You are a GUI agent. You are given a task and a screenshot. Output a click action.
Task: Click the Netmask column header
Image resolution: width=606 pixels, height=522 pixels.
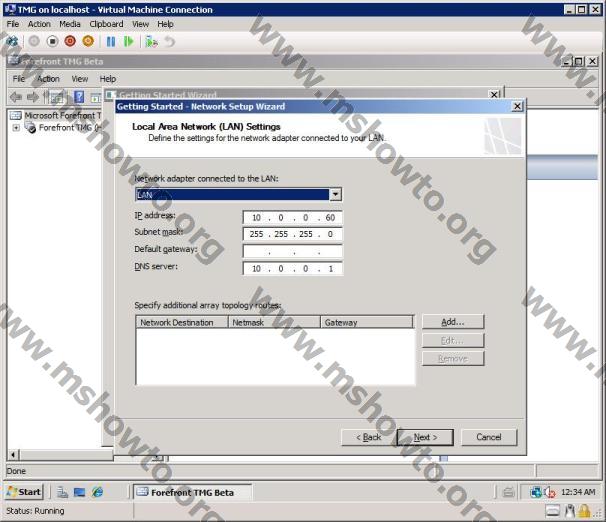coord(274,322)
